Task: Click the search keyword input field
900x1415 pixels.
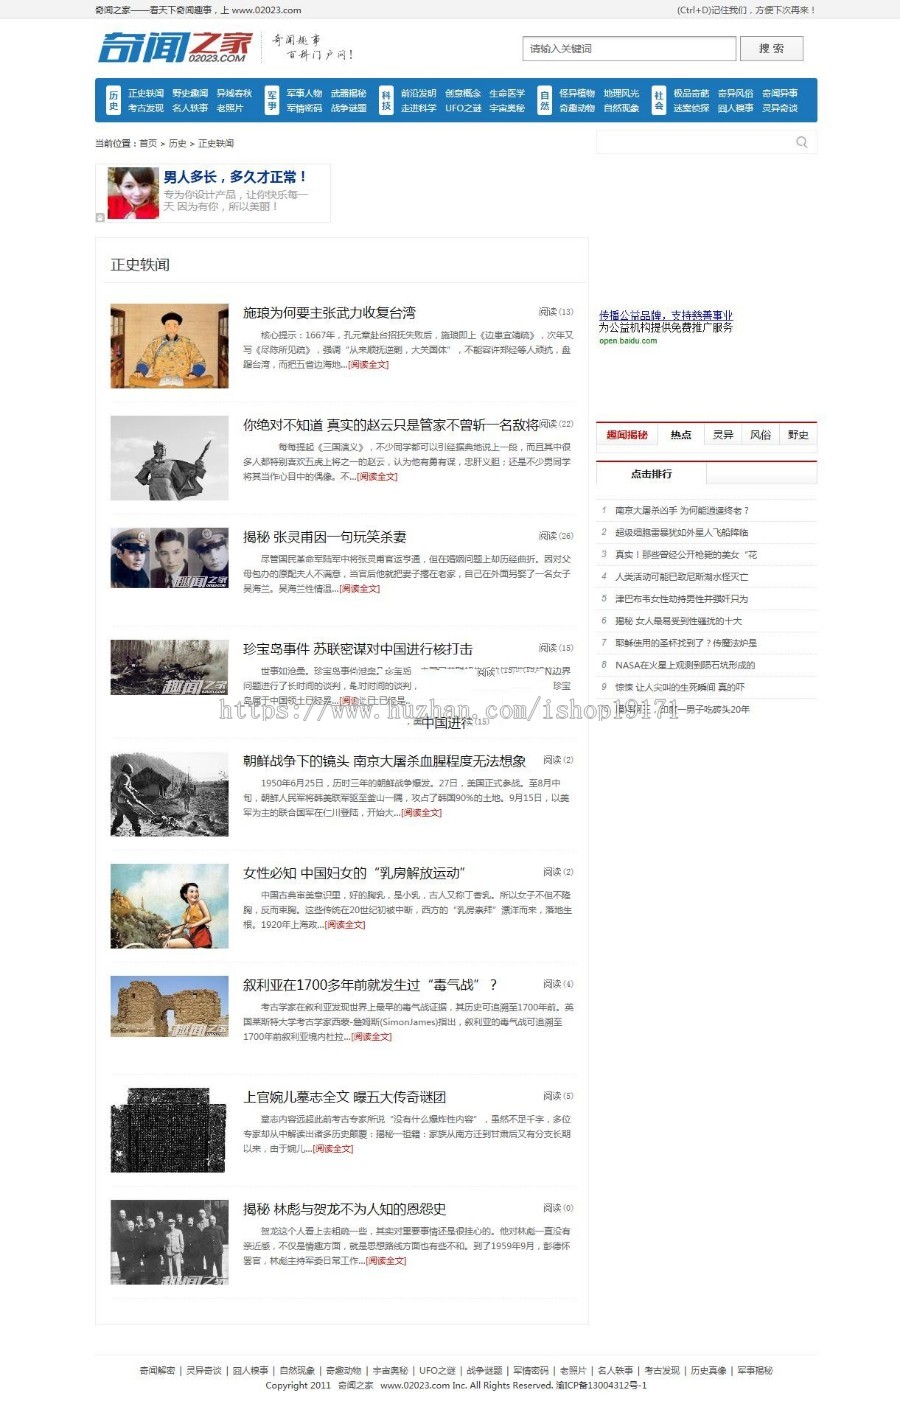Action: pos(627,48)
